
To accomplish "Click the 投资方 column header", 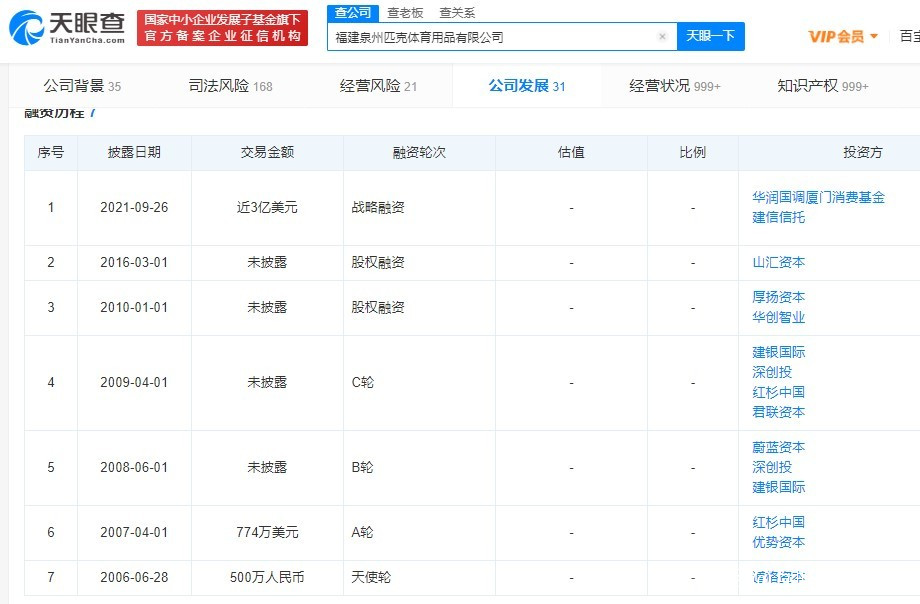I will tap(862, 153).
